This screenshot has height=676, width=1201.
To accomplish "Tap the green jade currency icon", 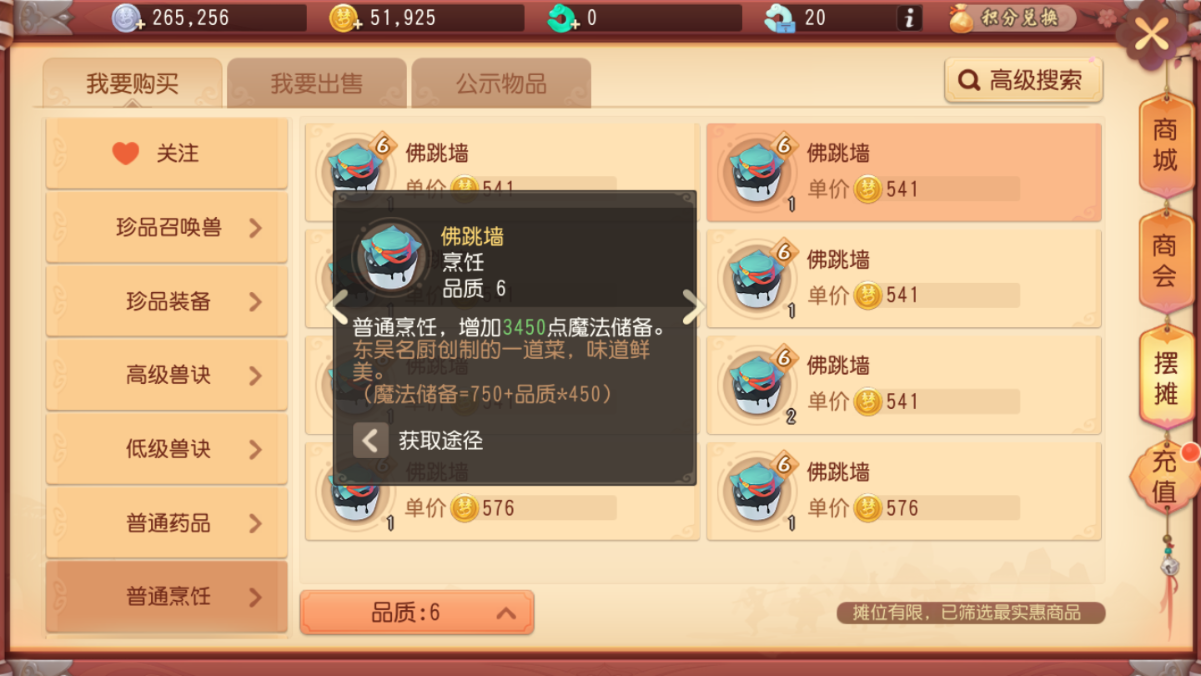I will point(563,18).
